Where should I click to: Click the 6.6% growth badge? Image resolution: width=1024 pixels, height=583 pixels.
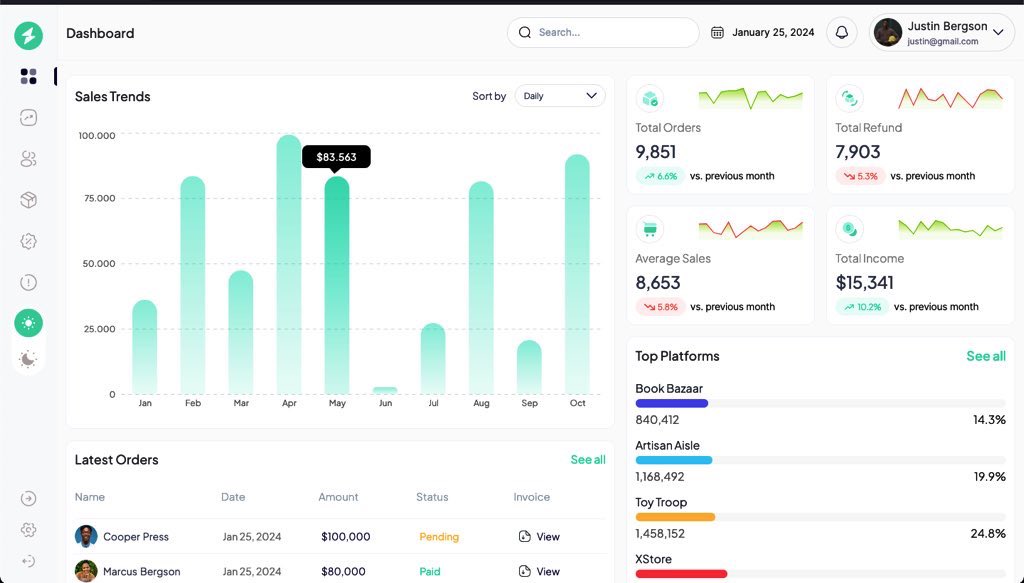point(660,176)
